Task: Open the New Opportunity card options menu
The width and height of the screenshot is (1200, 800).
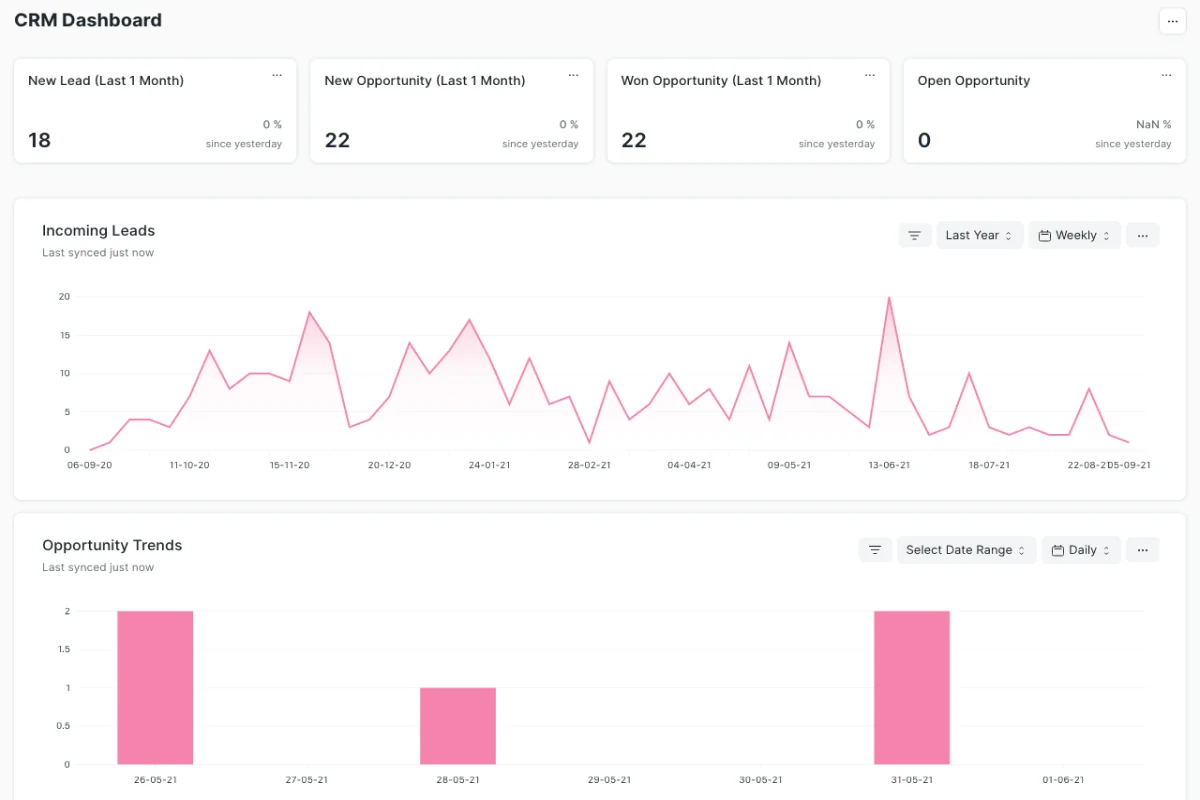Action: [573, 75]
